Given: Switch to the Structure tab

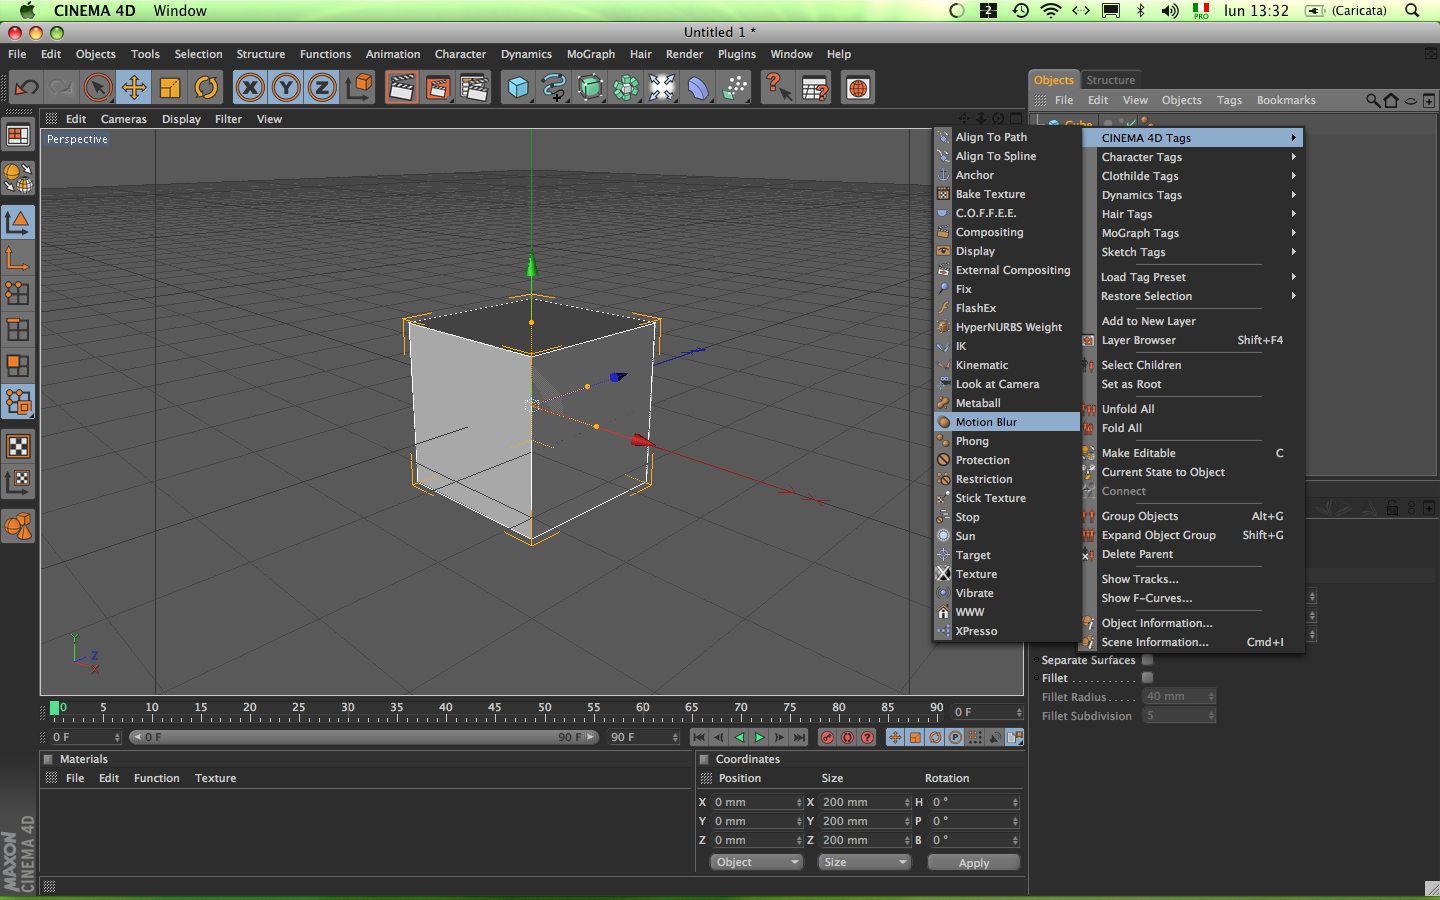Looking at the screenshot, I should (x=1110, y=80).
